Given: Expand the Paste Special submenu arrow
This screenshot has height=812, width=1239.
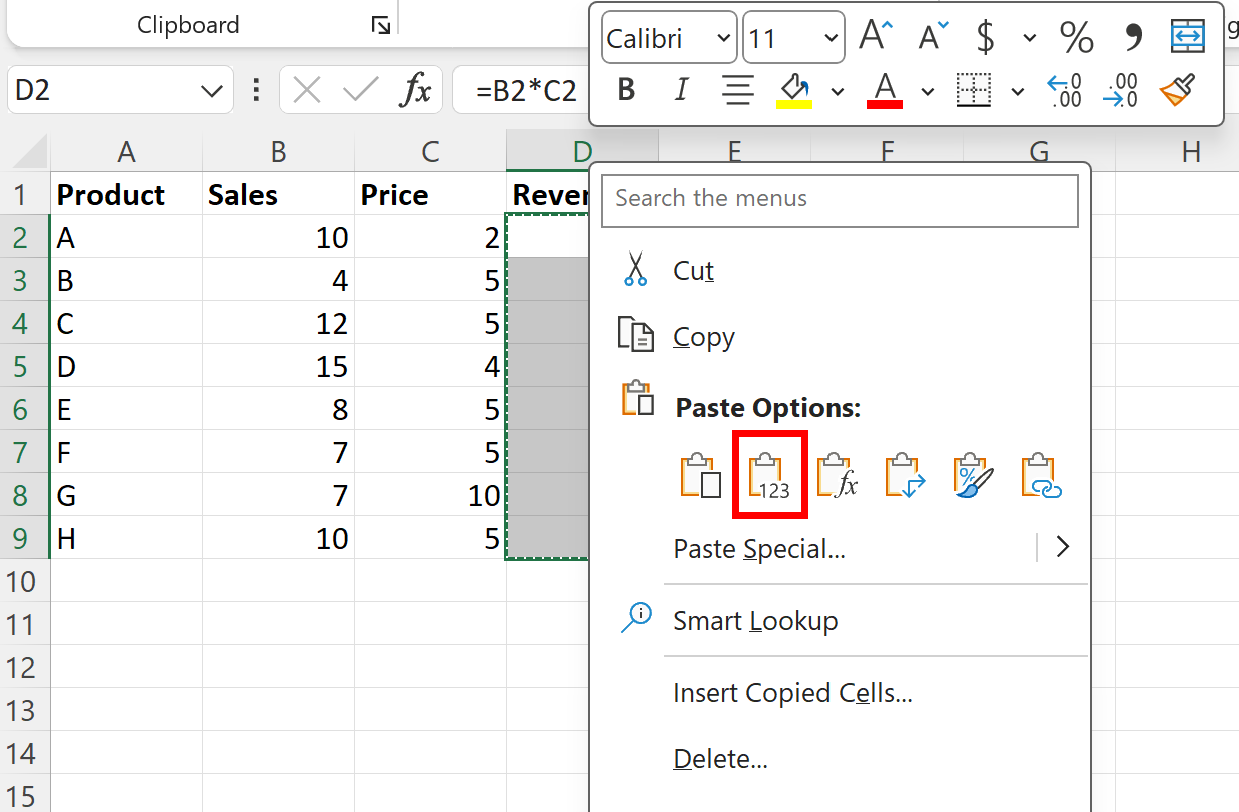Looking at the screenshot, I should click(x=1063, y=547).
